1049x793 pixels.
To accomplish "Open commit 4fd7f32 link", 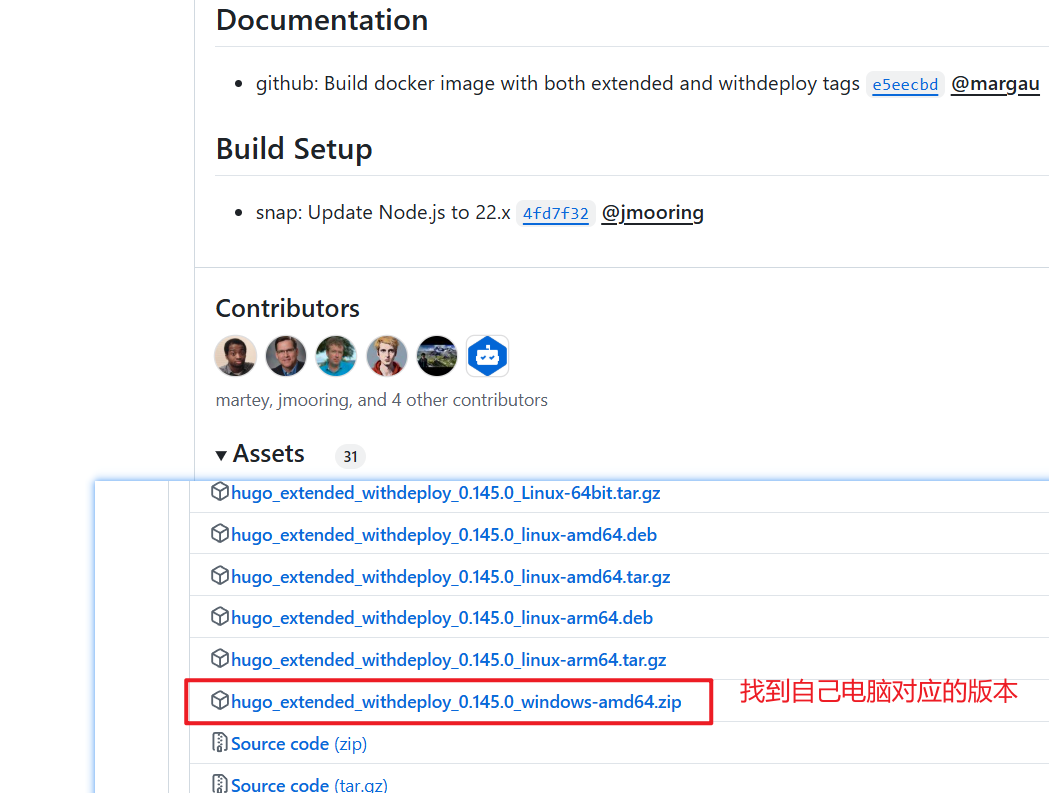I will pyautogui.click(x=556, y=214).
